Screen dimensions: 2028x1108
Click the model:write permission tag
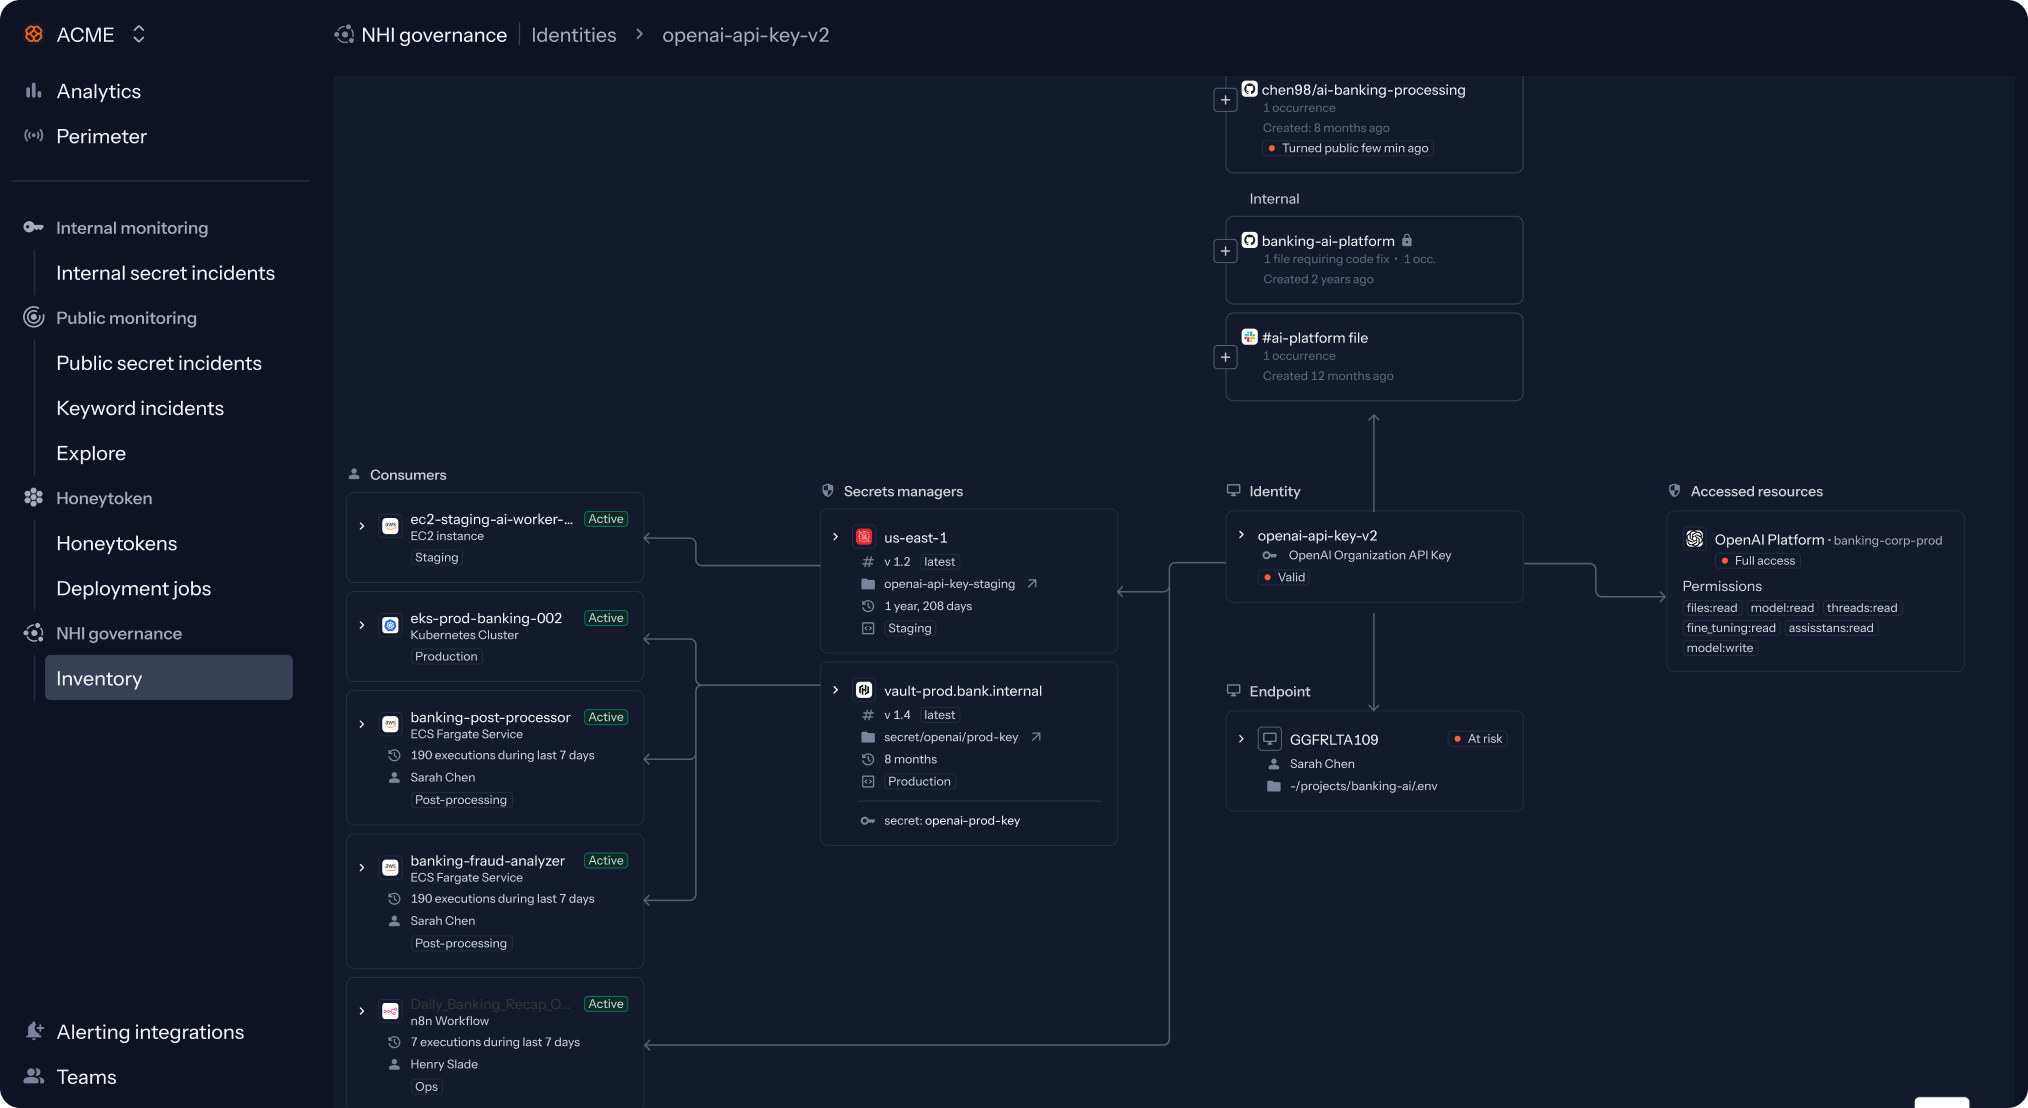[x=1720, y=648]
